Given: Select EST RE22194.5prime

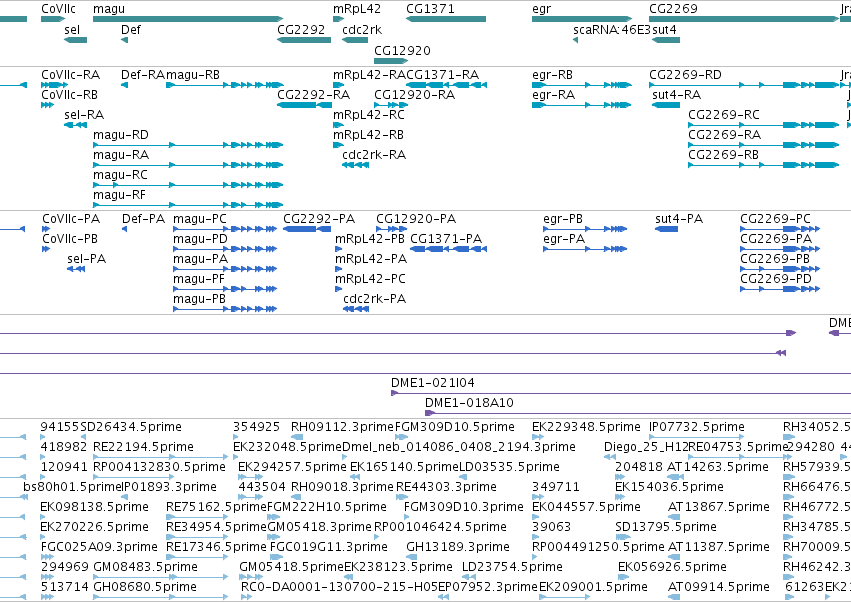Looking at the screenshot, I should 143,447.
